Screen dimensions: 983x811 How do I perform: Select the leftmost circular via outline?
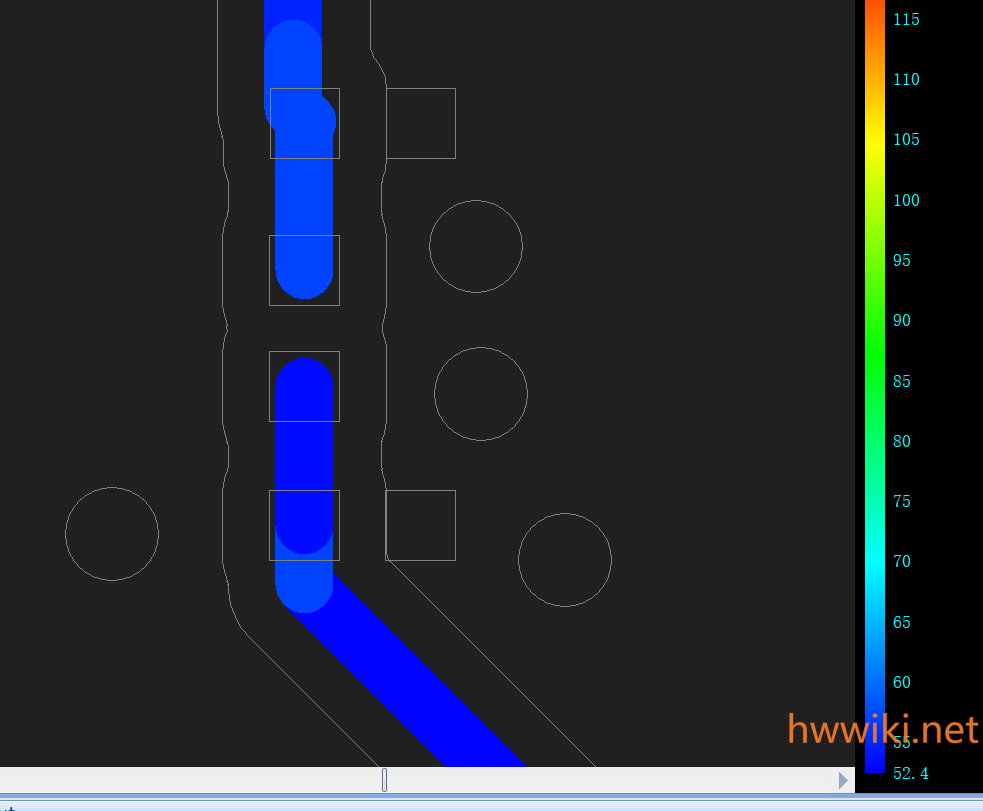coord(112,534)
